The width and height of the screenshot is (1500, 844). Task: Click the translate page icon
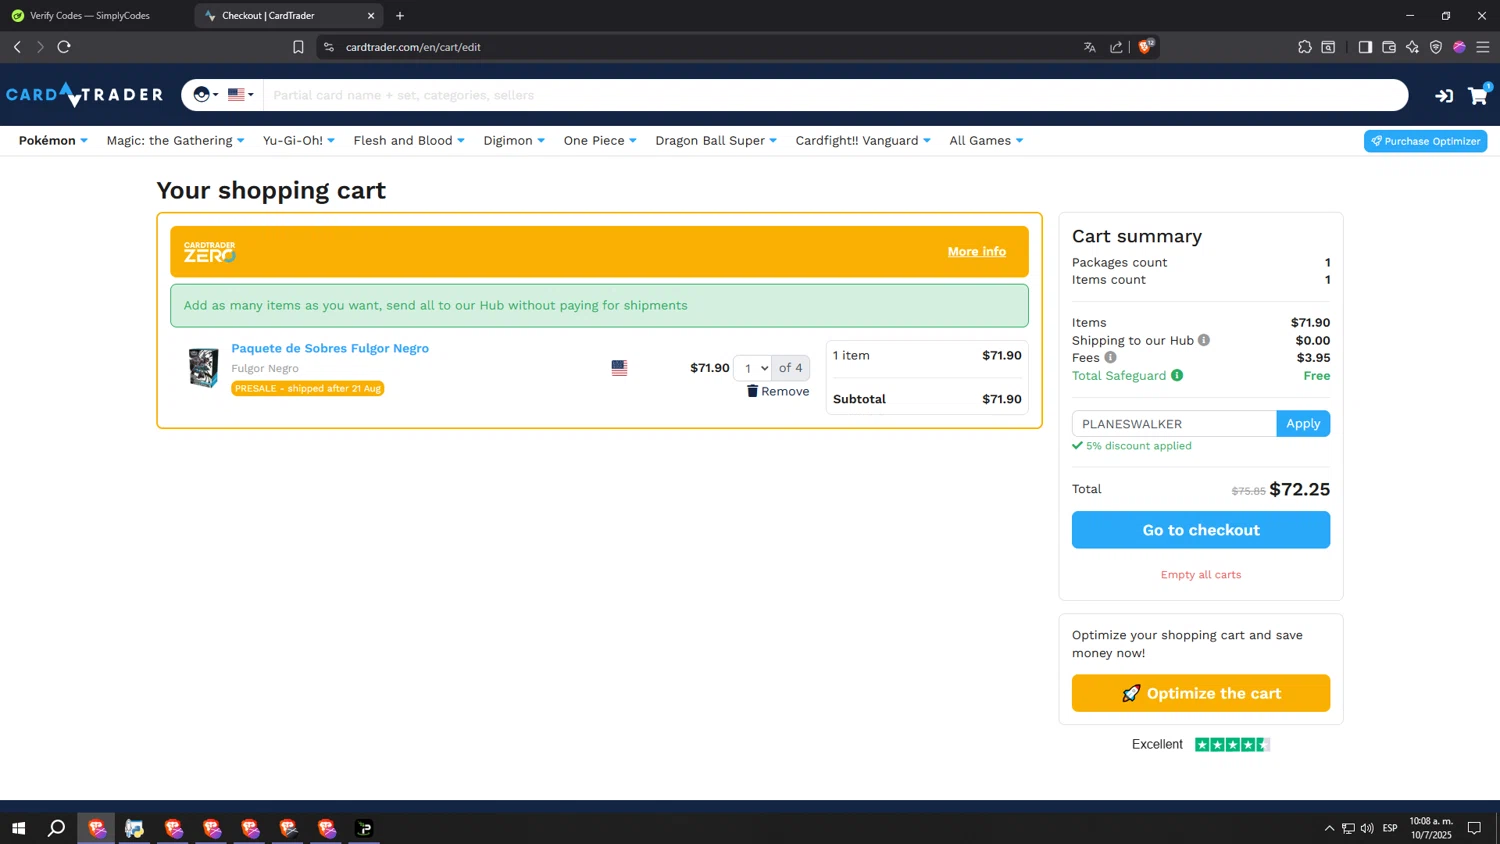(x=1090, y=47)
